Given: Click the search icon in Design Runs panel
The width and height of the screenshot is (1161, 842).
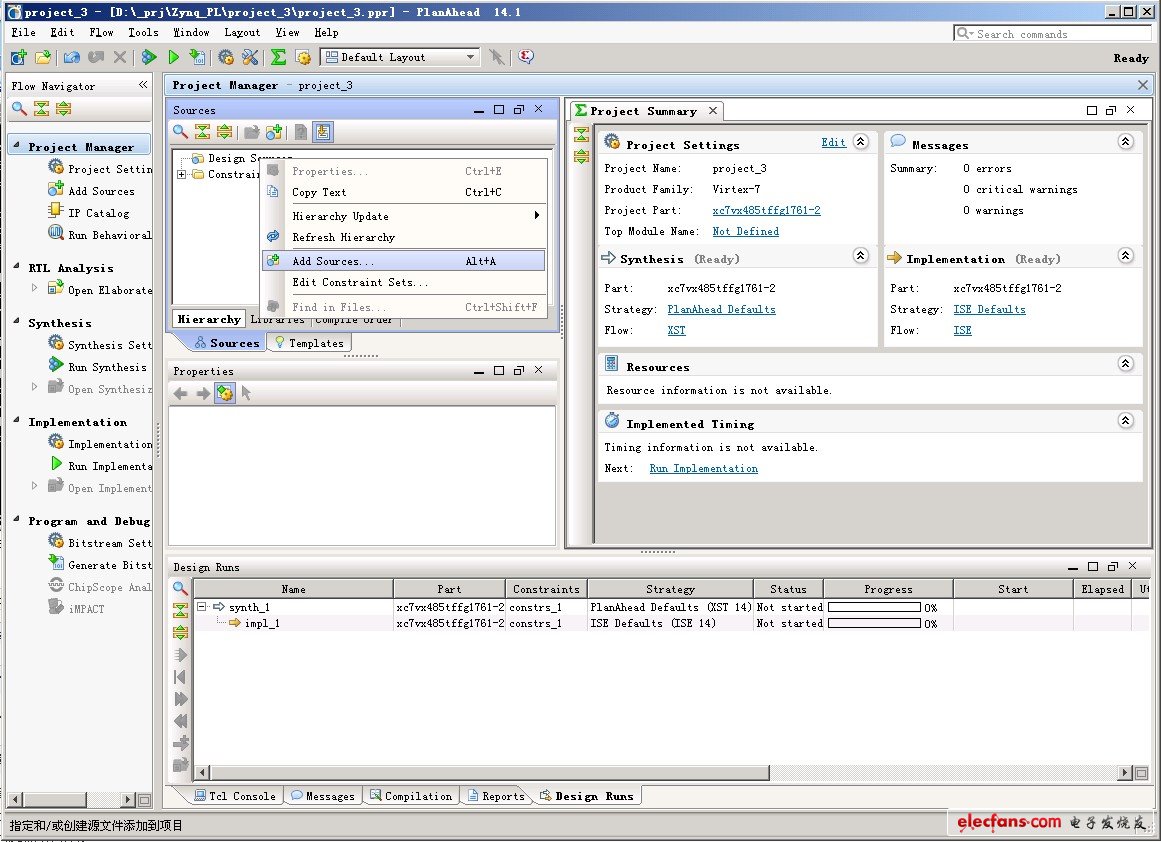Looking at the screenshot, I should click(180, 589).
